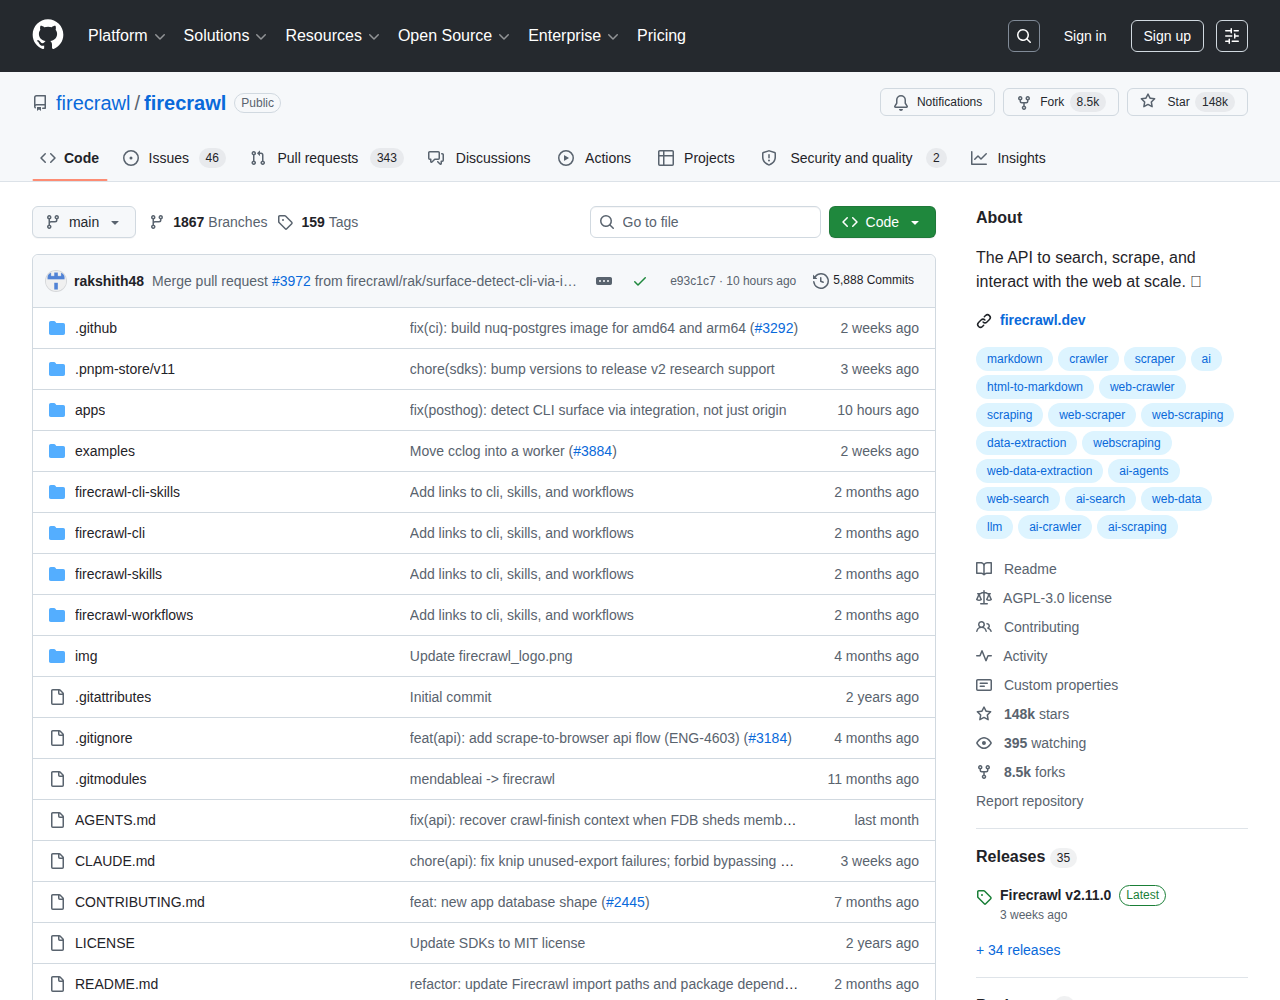Open Firecrawl v2.11.0 release

coord(1055,895)
